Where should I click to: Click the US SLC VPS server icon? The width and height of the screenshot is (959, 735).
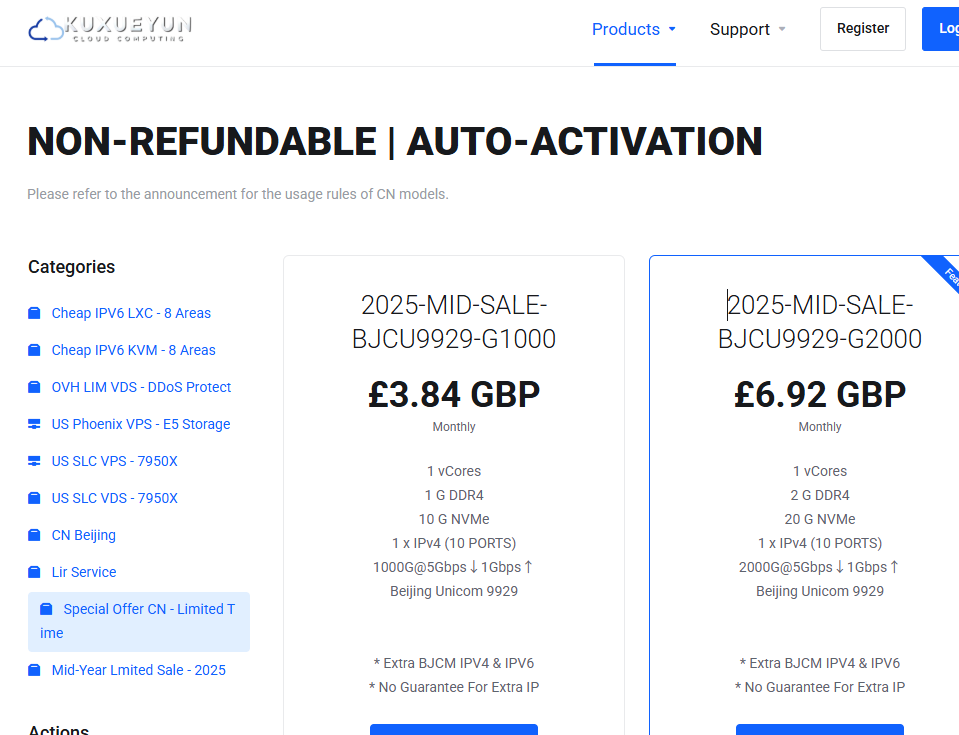(34, 461)
